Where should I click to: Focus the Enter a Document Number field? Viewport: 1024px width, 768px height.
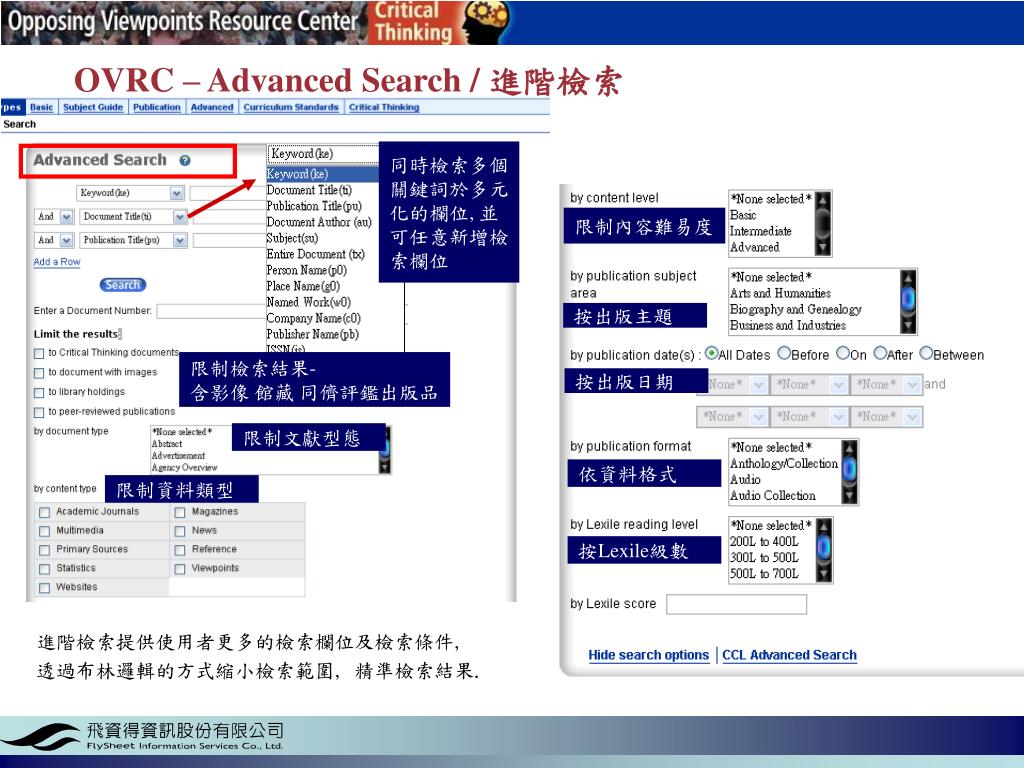coord(210,311)
